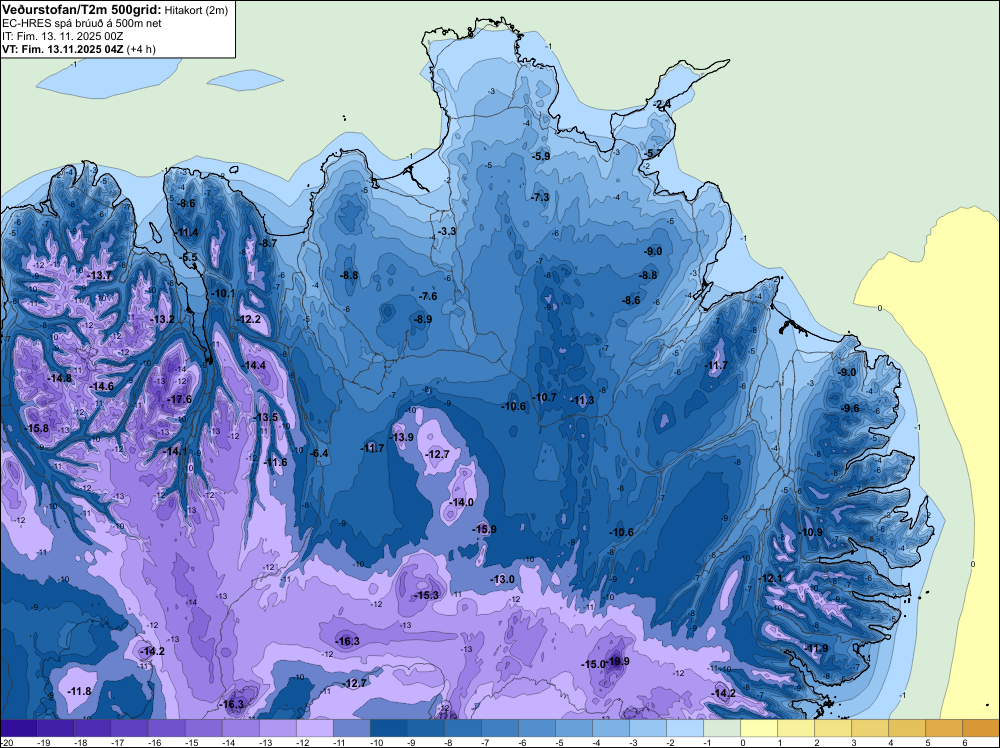Click the -19.9 temperature value
This screenshot has width=1000, height=748.
tap(618, 661)
